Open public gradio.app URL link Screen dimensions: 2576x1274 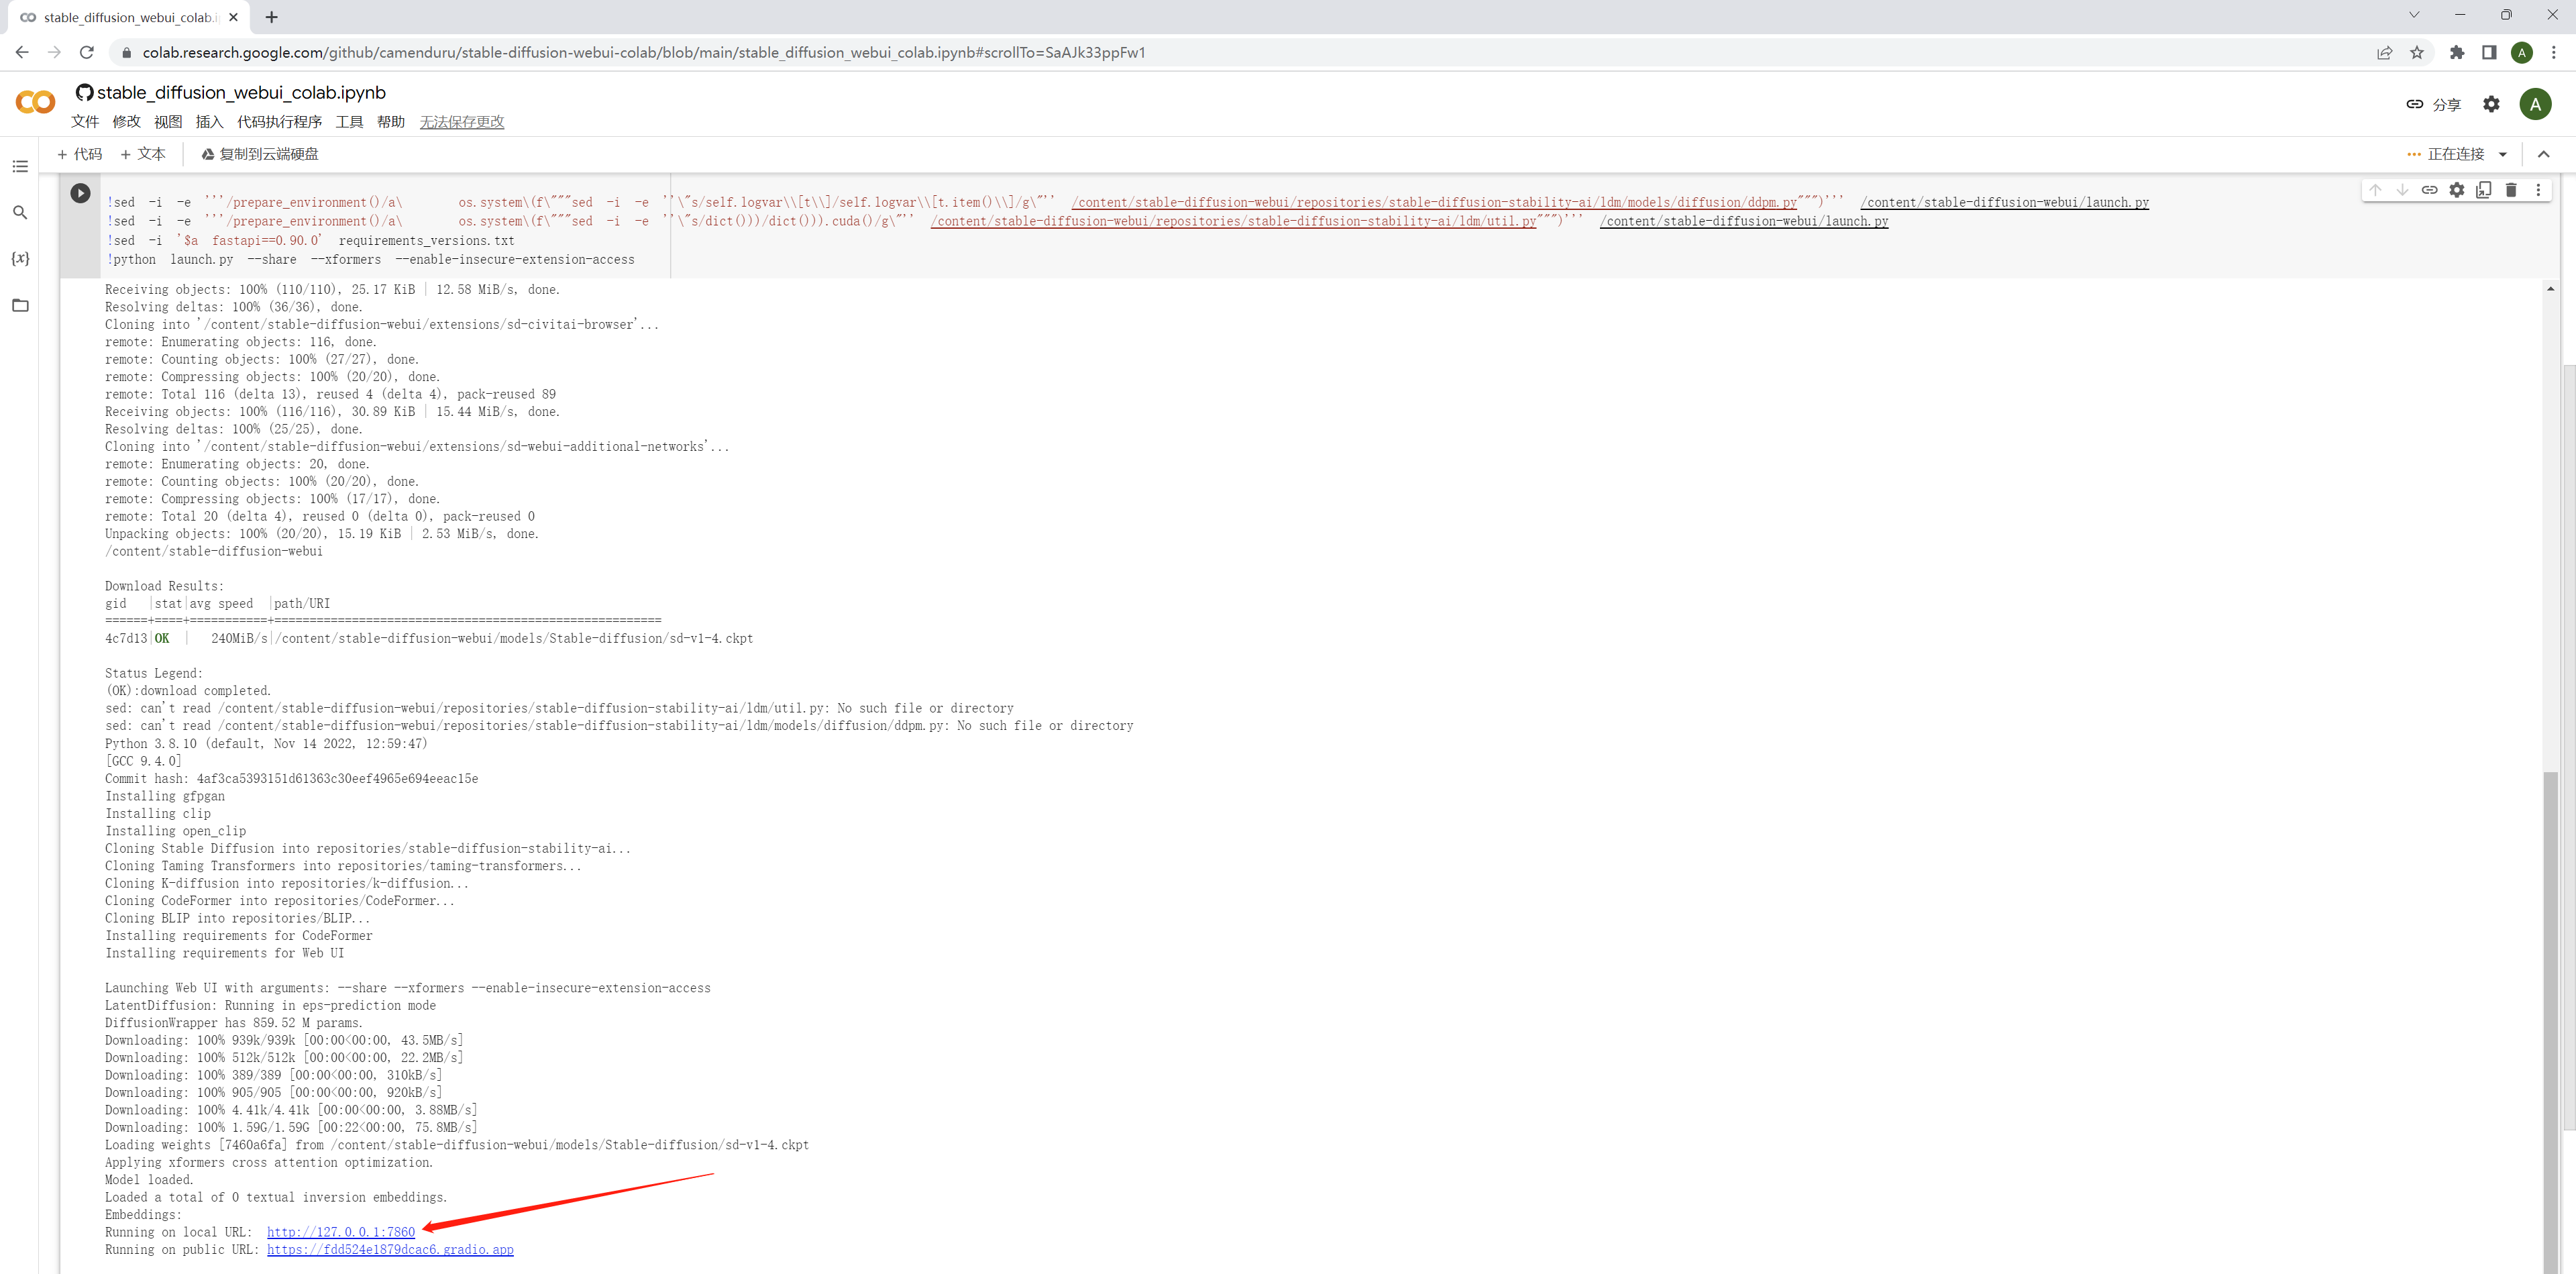tap(390, 1250)
